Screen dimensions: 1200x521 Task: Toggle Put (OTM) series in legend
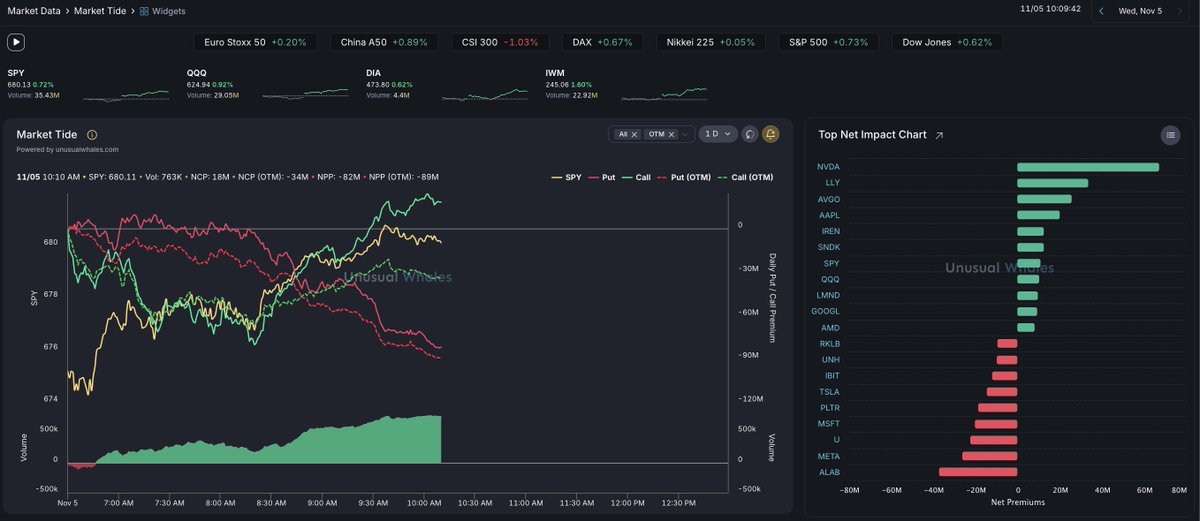(685, 177)
